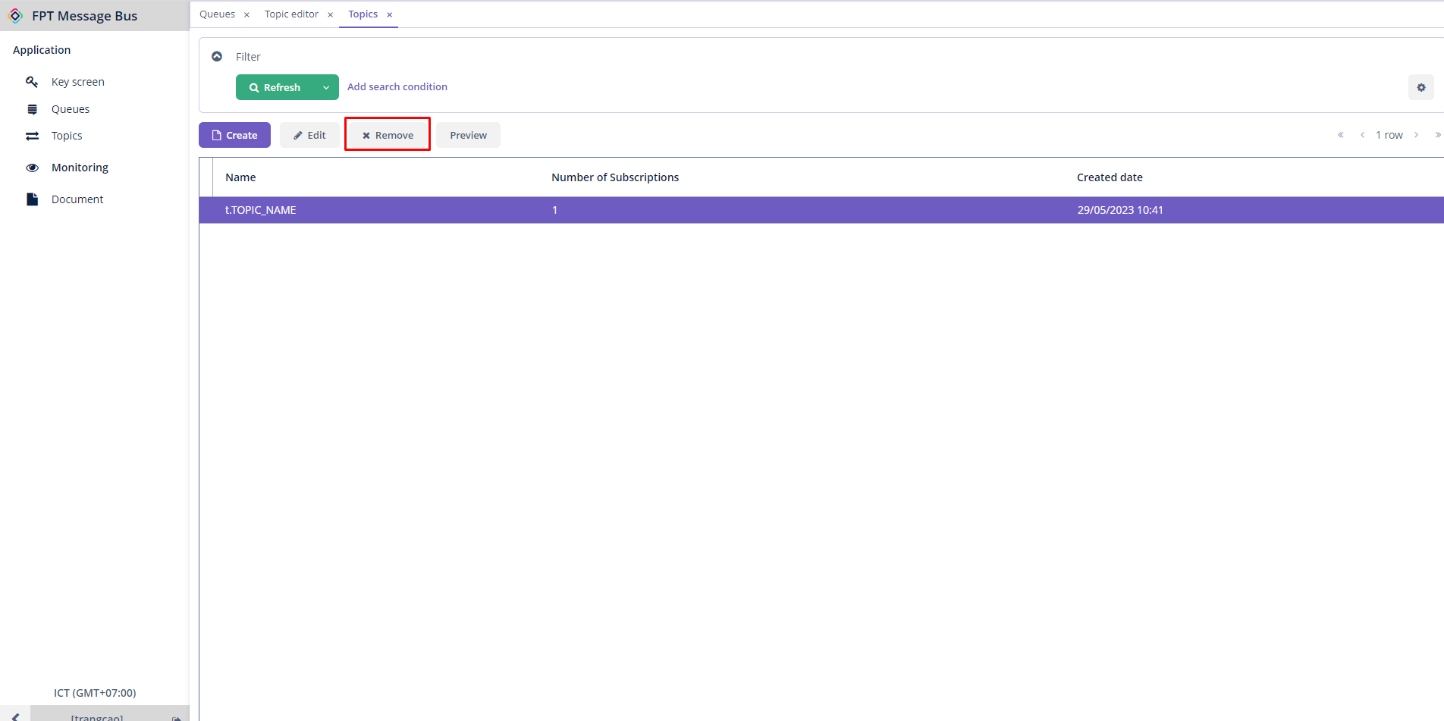Click the green Refresh button
This screenshot has height=721, width=1444.
point(275,87)
